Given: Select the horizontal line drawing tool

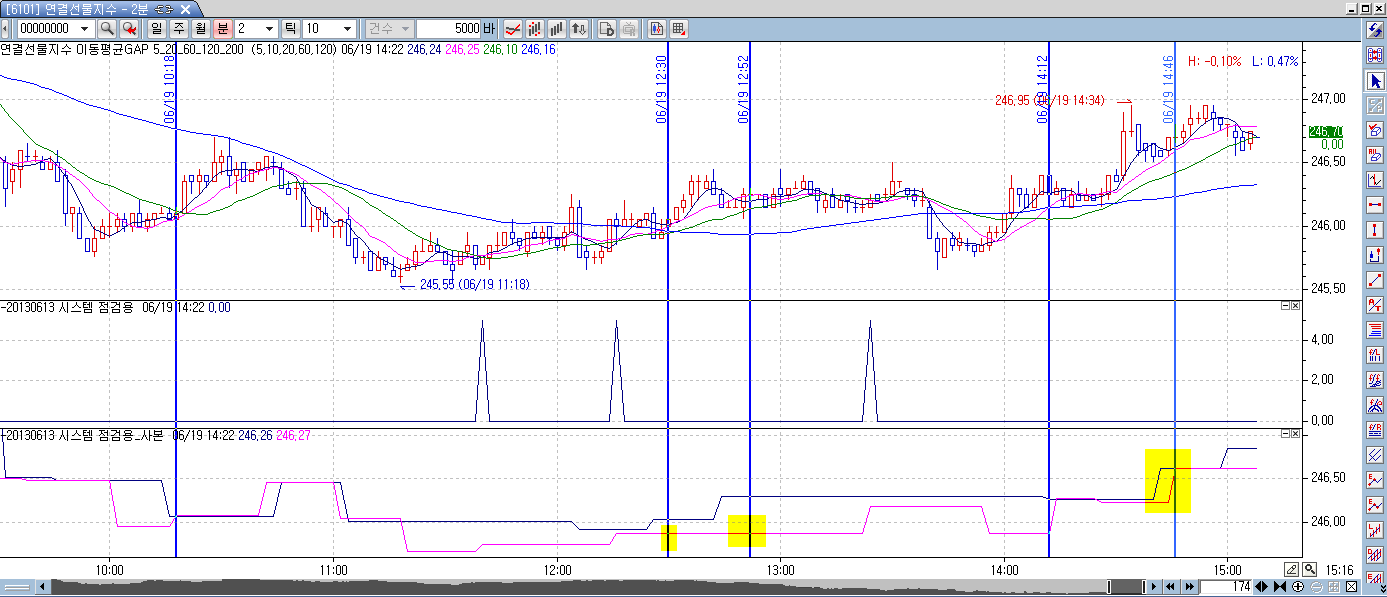Looking at the screenshot, I should click(1375, 205).
